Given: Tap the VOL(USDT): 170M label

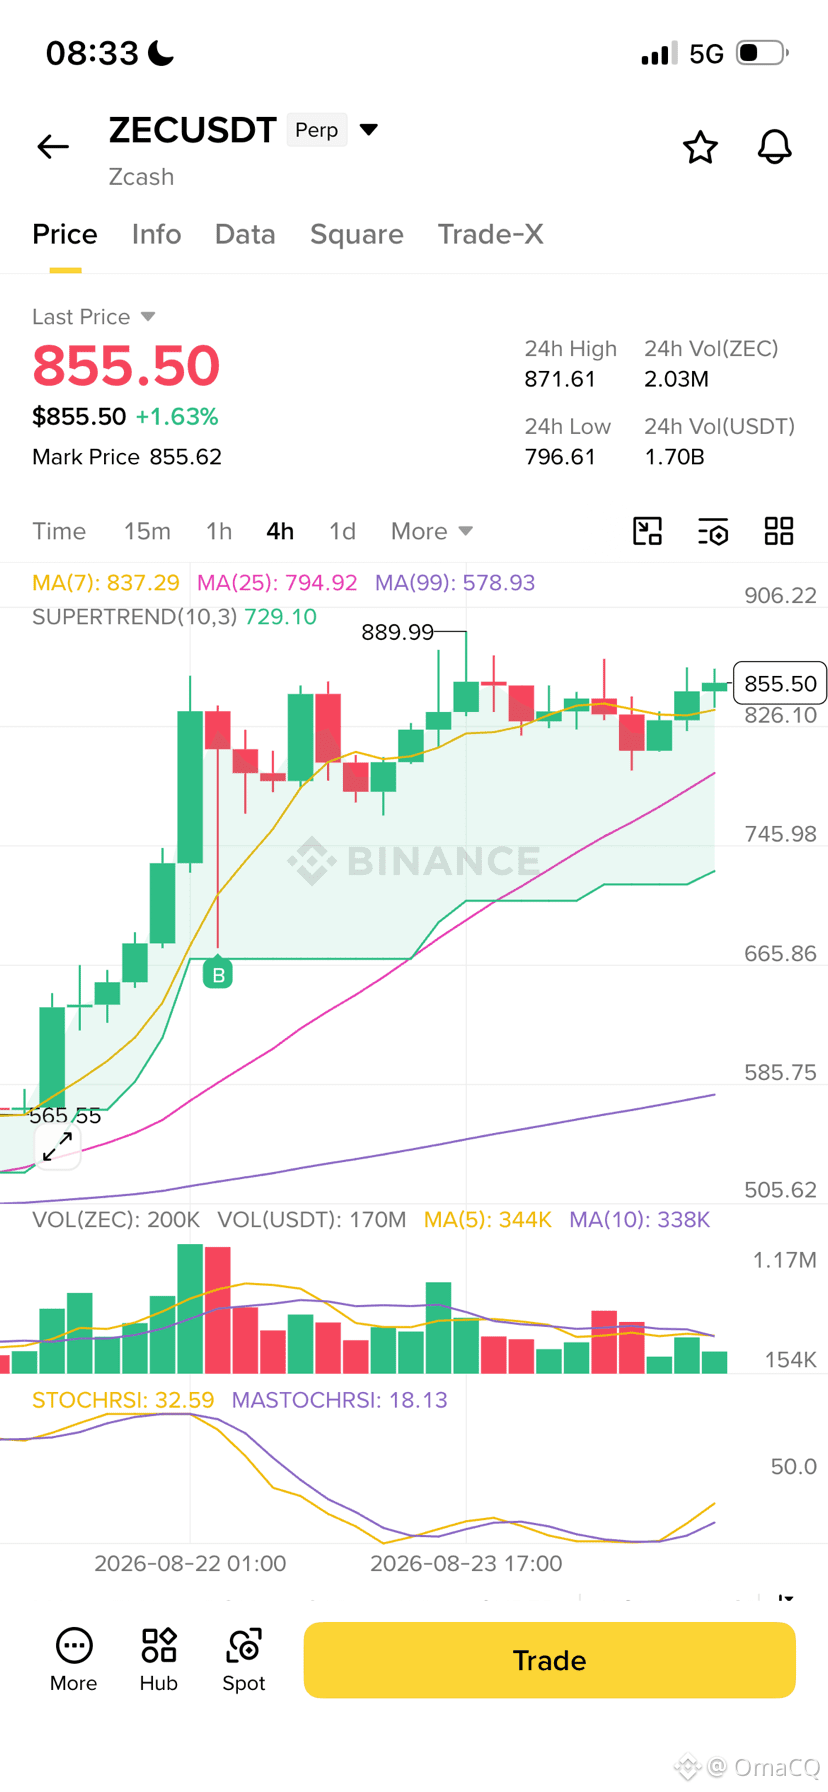Looking at the screenshot, I should pyautogui.click(x=312, y=1220).
